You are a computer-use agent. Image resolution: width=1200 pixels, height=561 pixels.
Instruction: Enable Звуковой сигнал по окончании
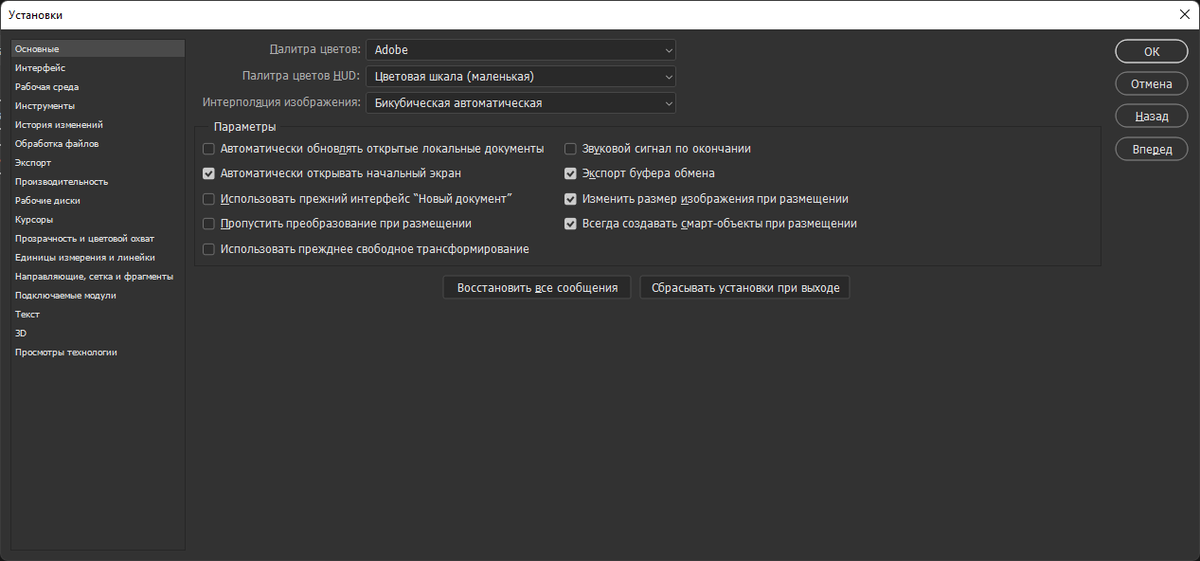pos(571,149)
